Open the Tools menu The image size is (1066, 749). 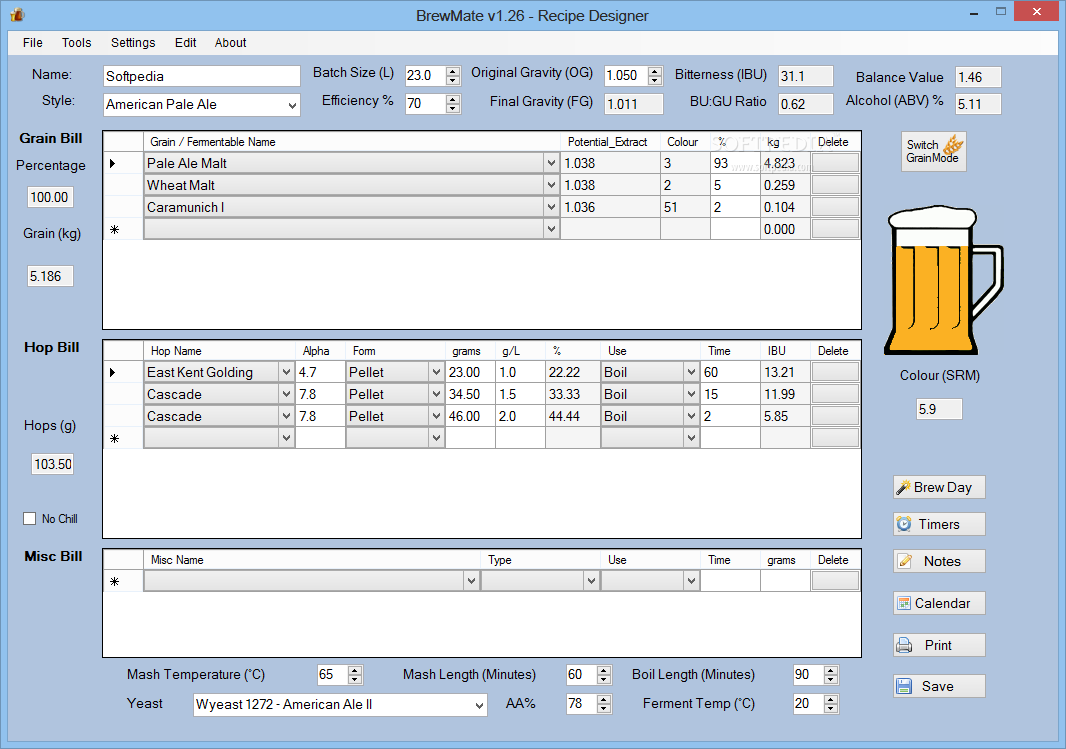click(x=76, y=43)
